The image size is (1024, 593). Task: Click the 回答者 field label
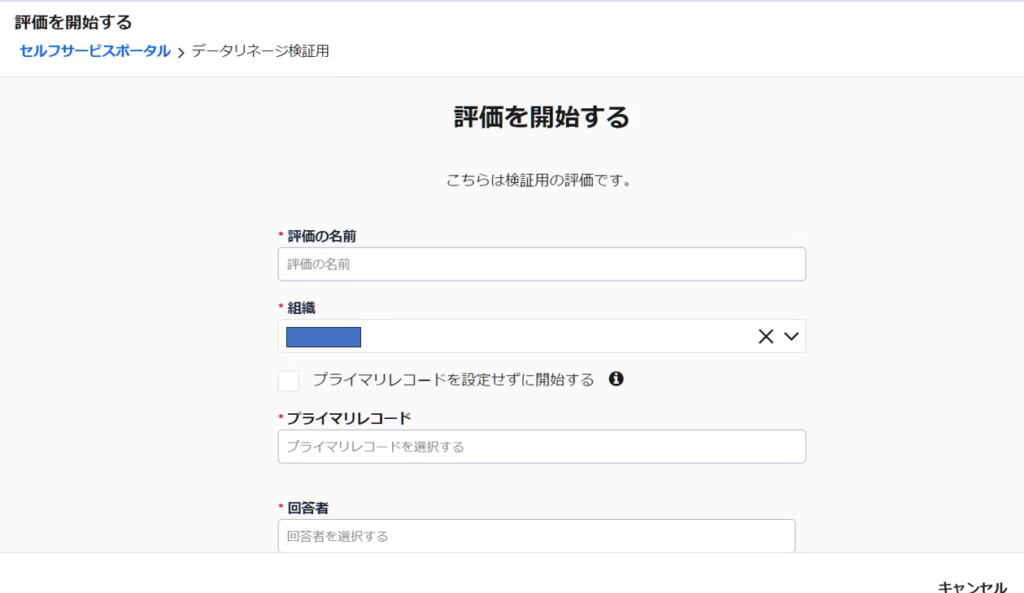click(x=308, y=508)
